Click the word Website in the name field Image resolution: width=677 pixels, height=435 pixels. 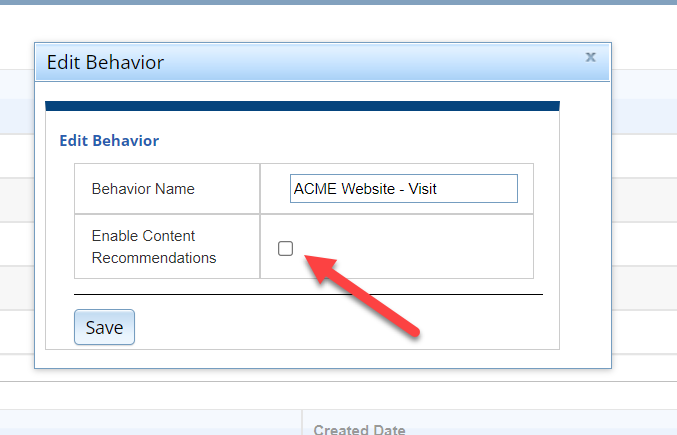click(x=368, y=189)
